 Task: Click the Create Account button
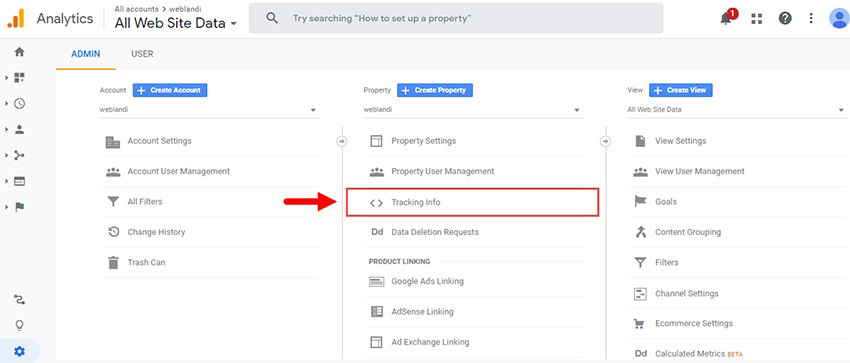[170, 90]
